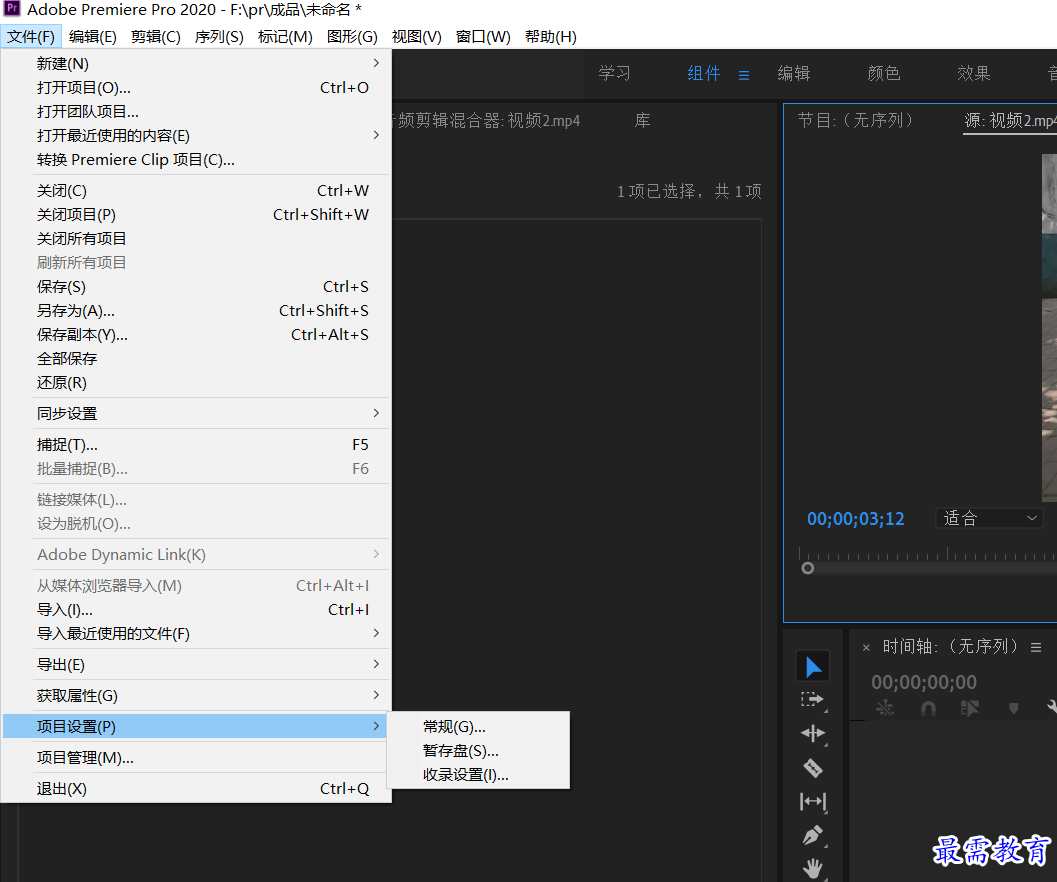
Task: Select the Selection arrow tool
Action: (x=813, y=667)
